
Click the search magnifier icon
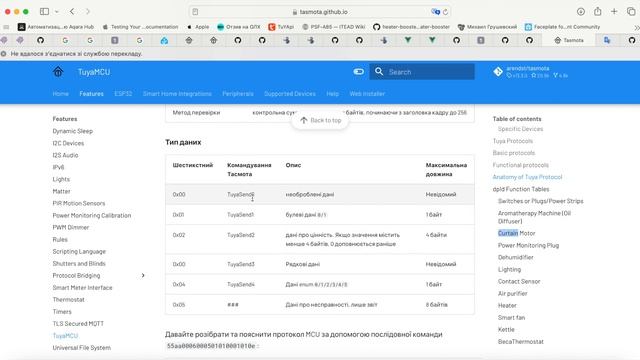coord(379,72)
